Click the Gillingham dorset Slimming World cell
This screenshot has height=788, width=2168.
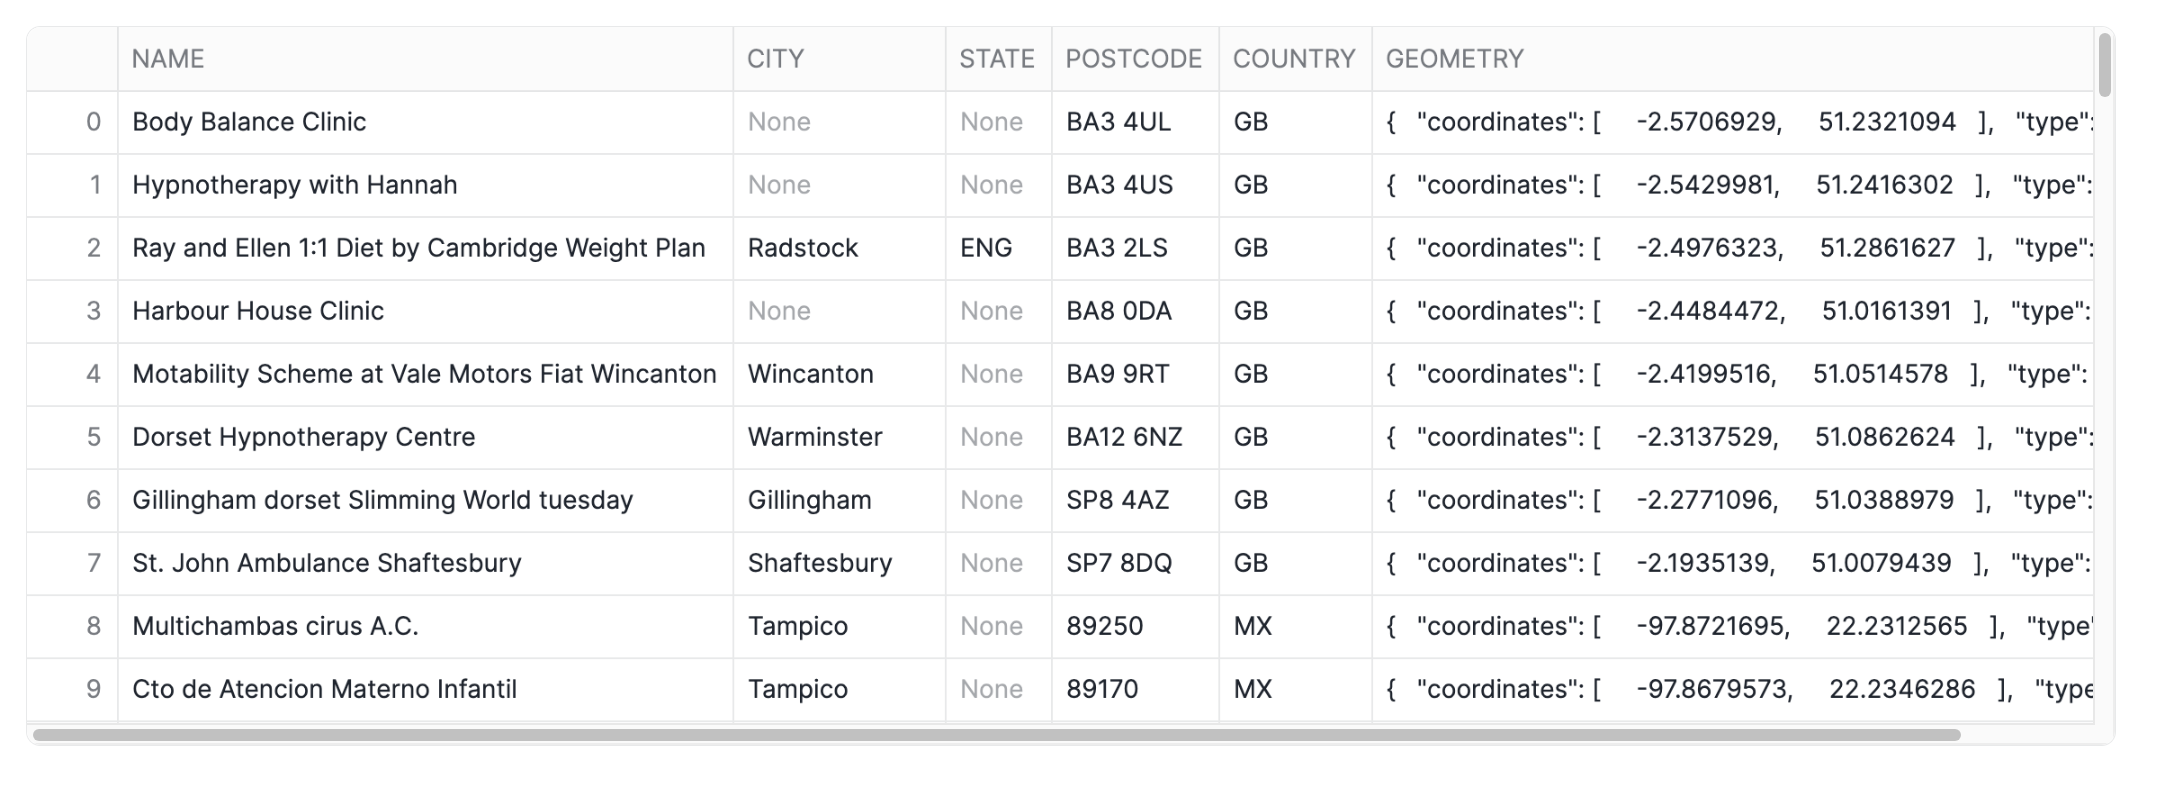coord(382,500)
